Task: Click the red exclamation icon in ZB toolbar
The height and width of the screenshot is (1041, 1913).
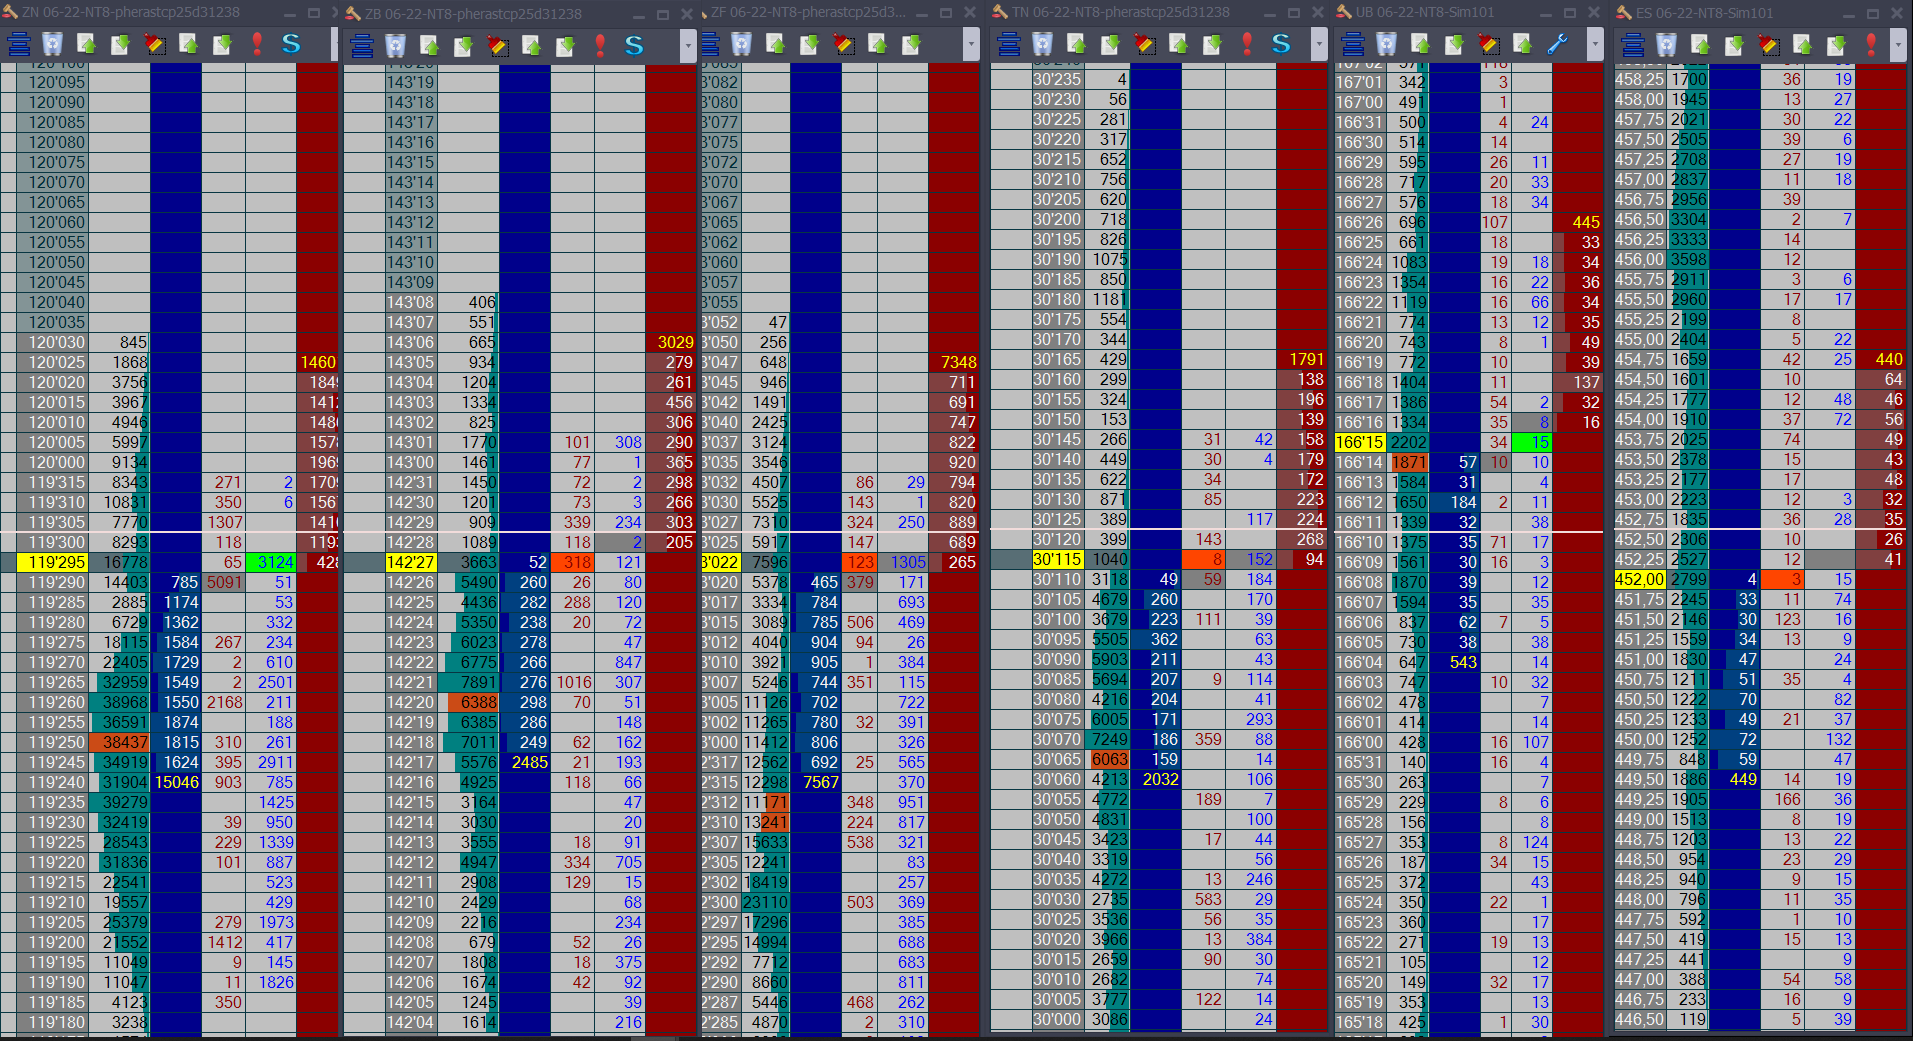Action: pos(600,46)
